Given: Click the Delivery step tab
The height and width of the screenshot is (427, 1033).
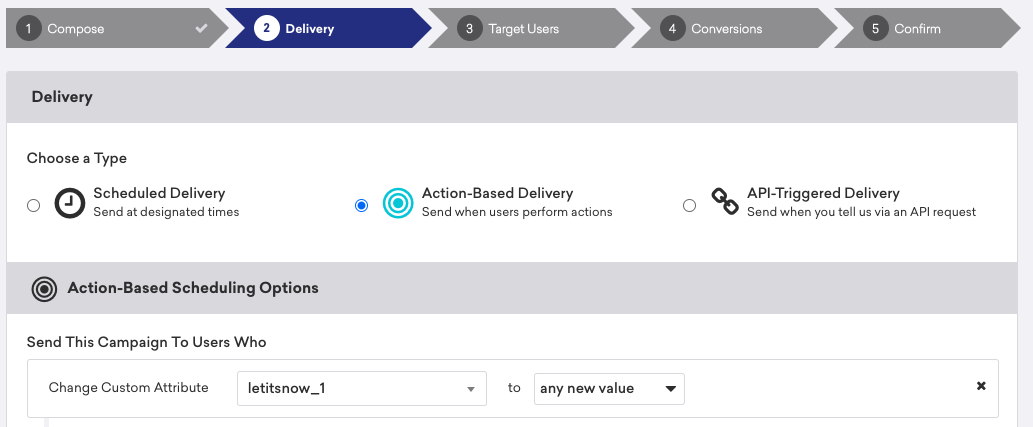Looking at the screenshot, I should point(310,29).
